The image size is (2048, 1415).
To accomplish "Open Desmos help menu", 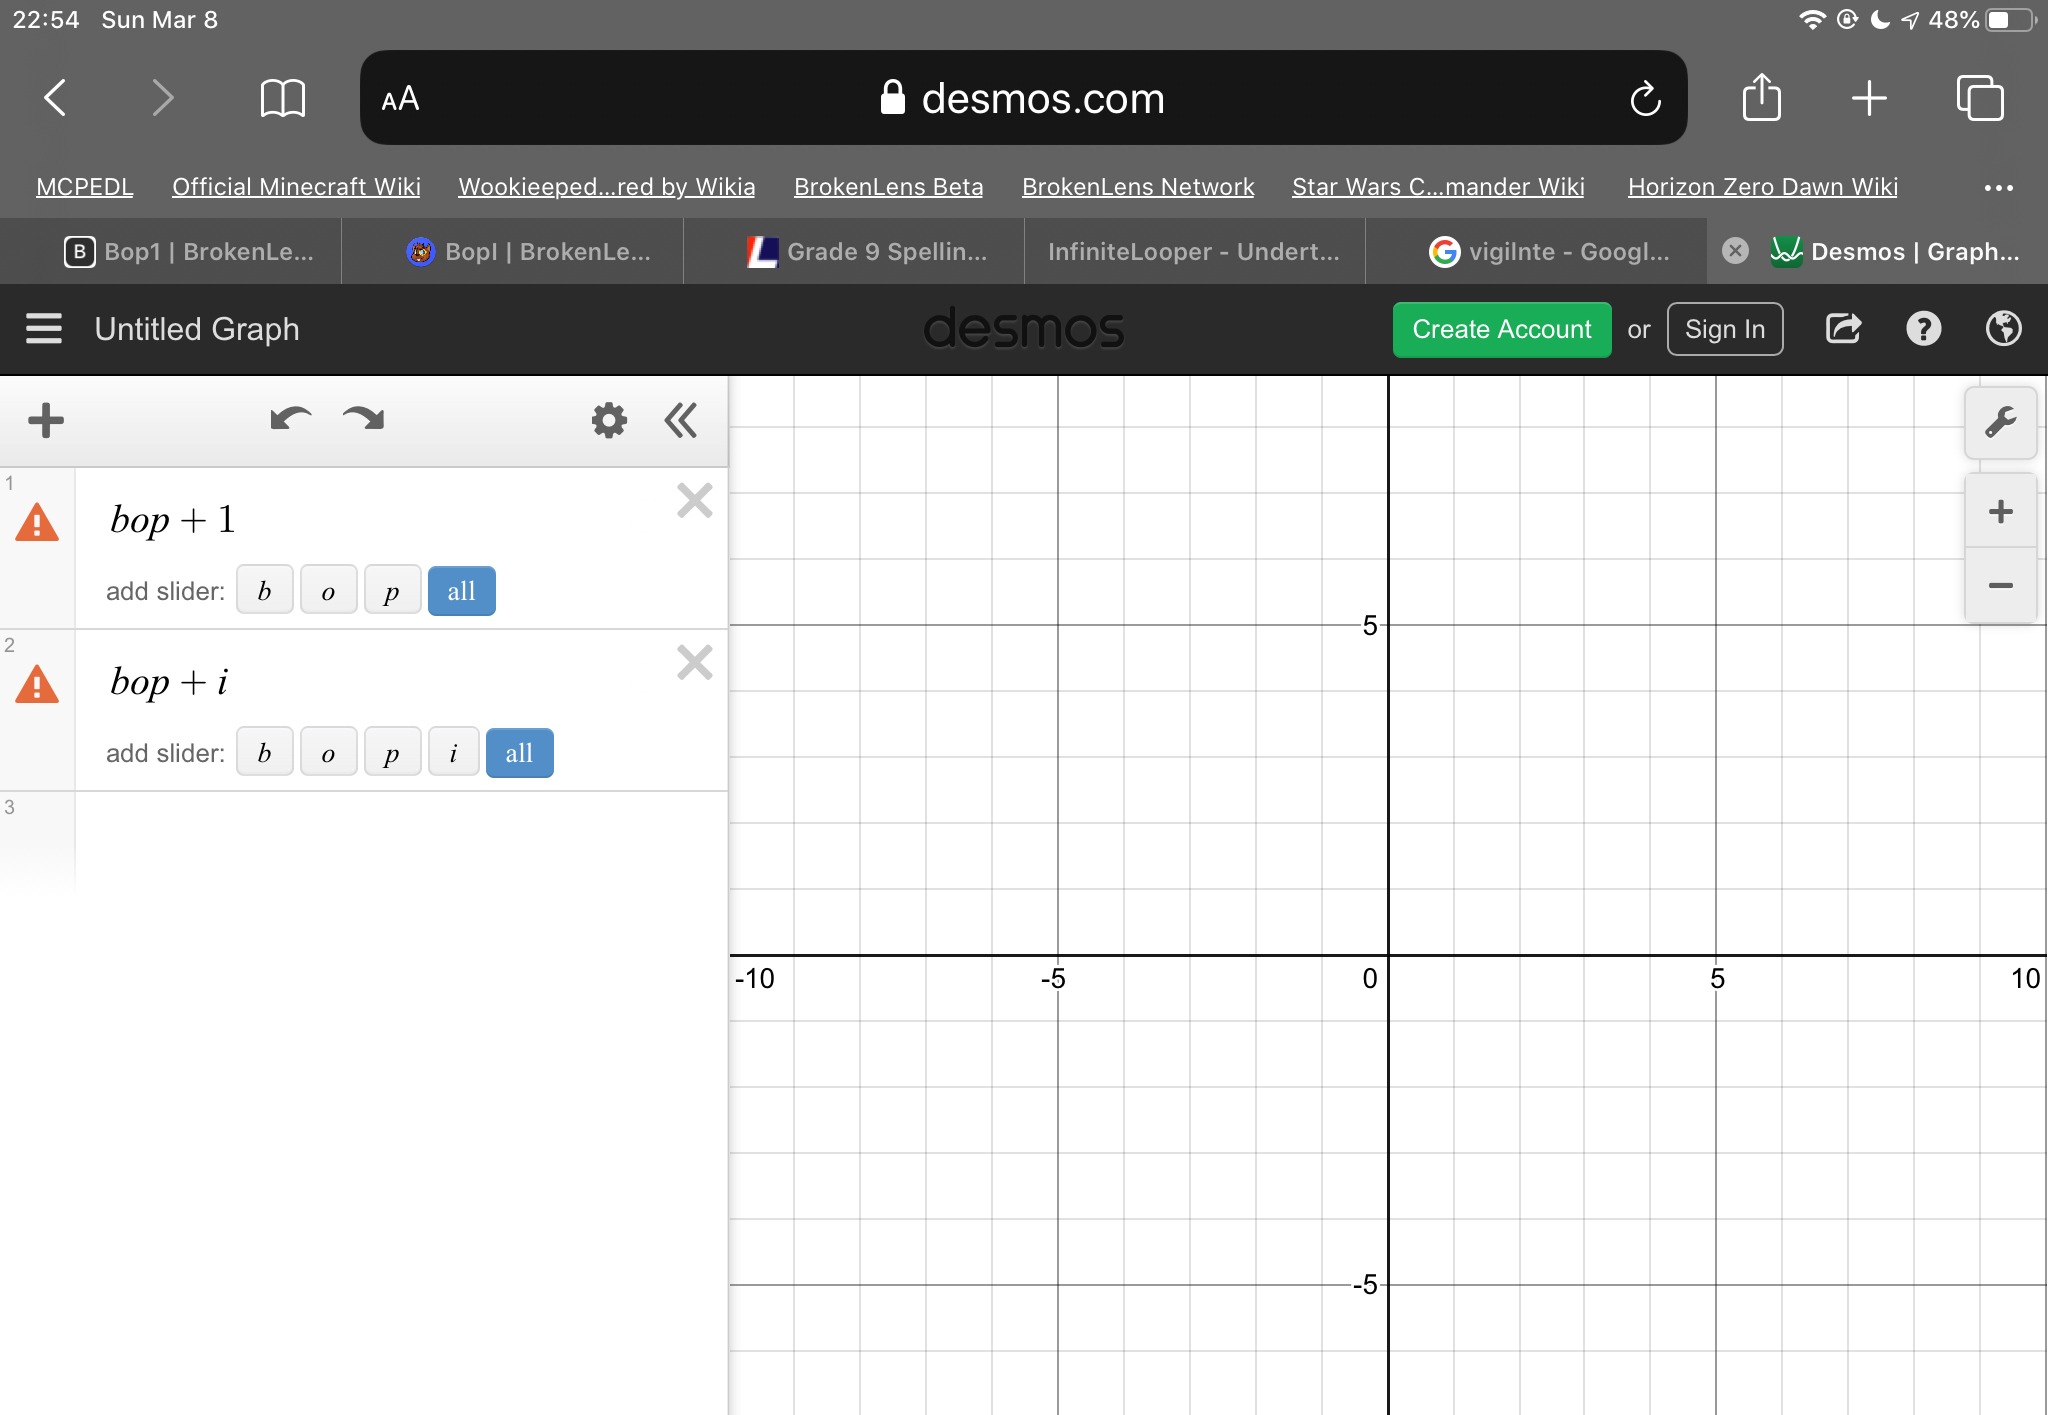I will pyautogui.click(x=1923, y=329).
